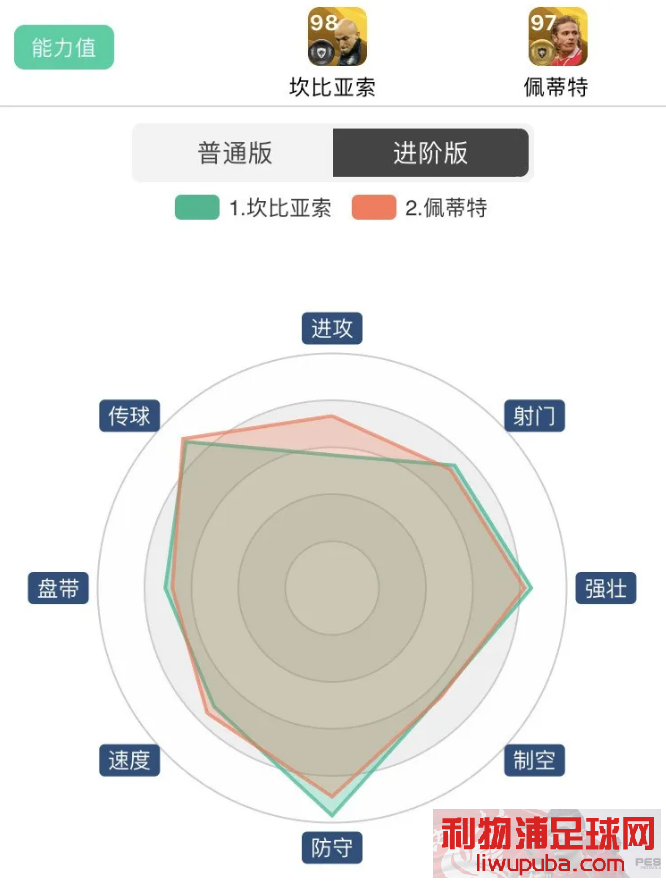
Task: Switch to the 进阶版 tab
Action: 431,153
